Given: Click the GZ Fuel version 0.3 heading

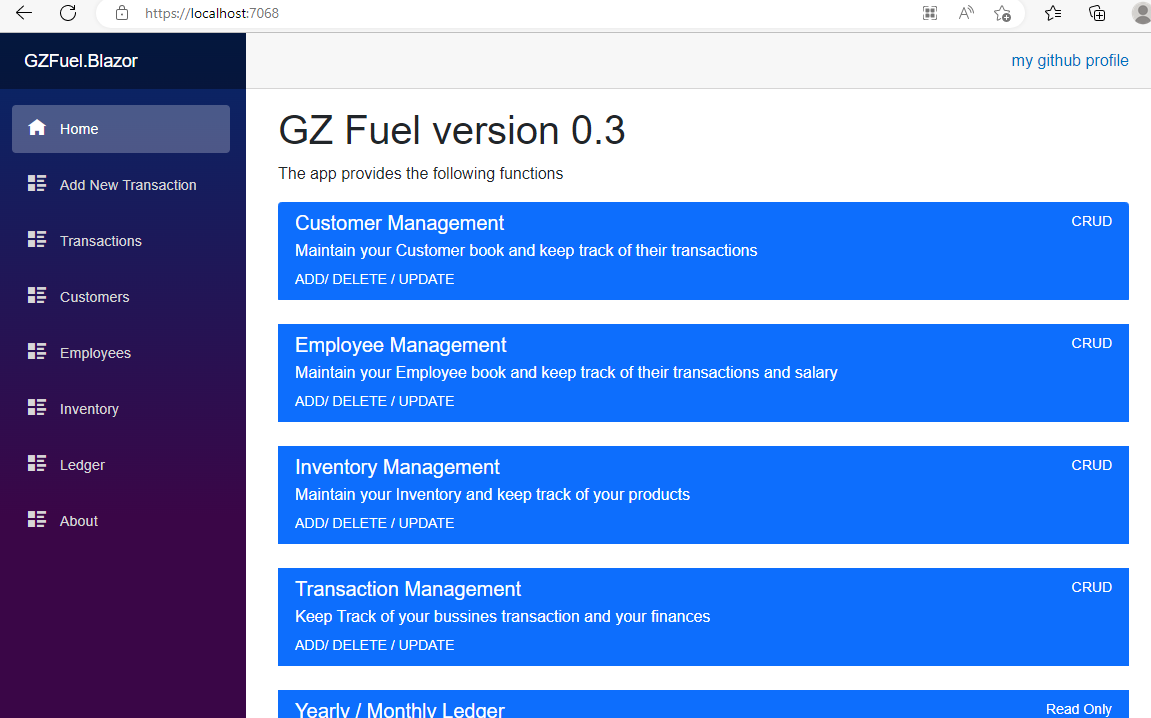Looking at the screenshot, I should (x=451, y=131).
